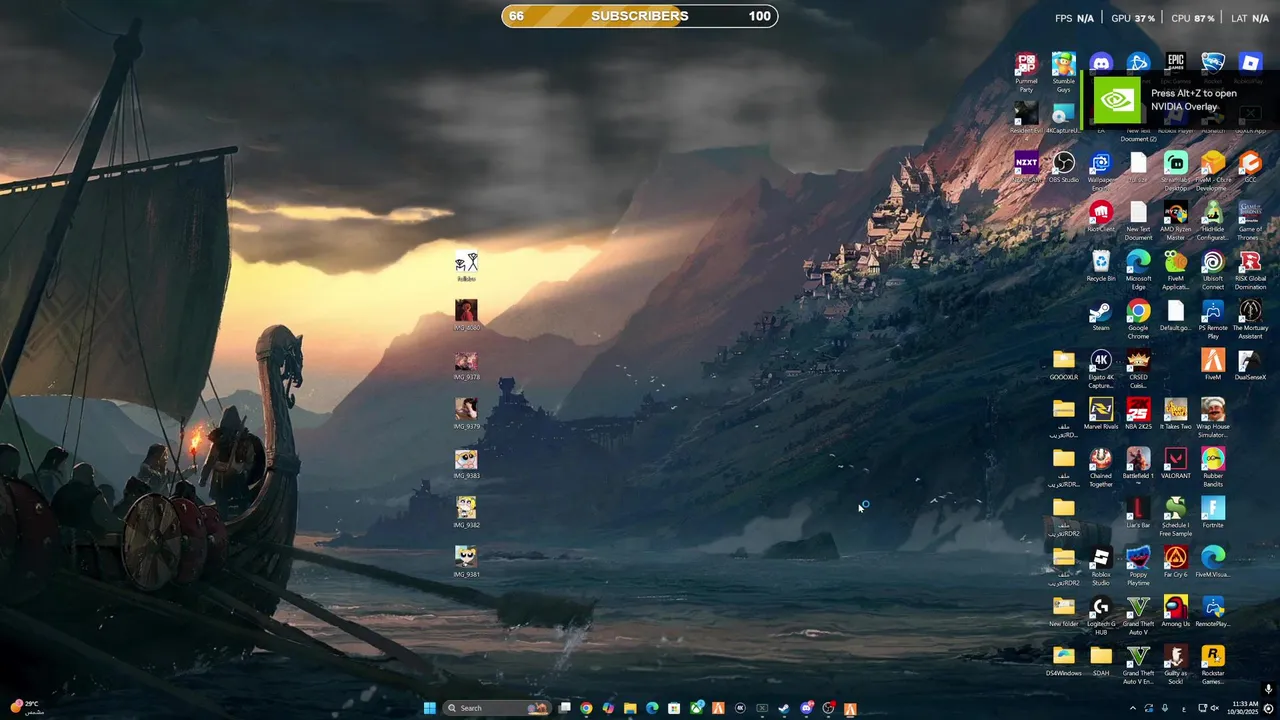
Task: Open Discord from the taskbar
Action: coord(806,708)
